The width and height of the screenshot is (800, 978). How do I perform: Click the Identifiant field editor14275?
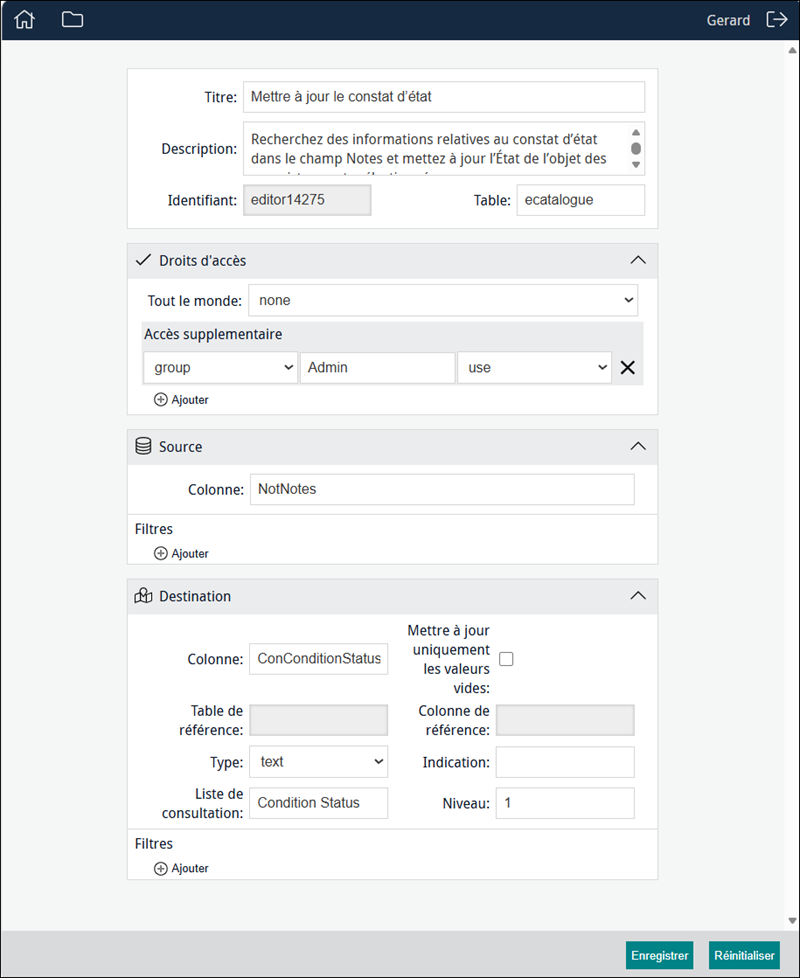[307, 200]
